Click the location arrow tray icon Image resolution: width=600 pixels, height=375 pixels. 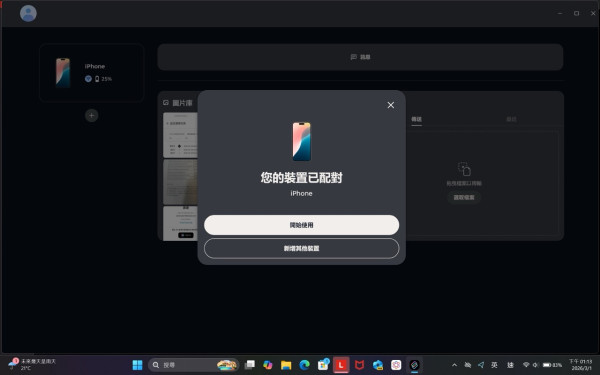point(481,365)
